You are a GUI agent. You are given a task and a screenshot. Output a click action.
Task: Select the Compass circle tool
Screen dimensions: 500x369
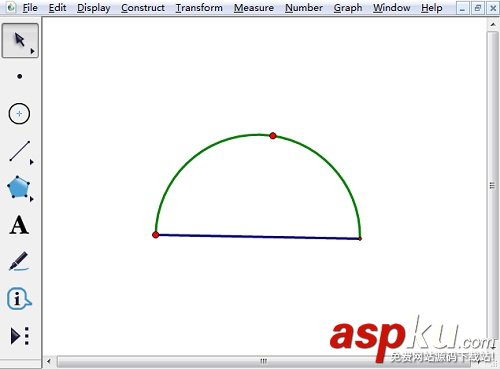pyautogui.click(x=19, y=114)
